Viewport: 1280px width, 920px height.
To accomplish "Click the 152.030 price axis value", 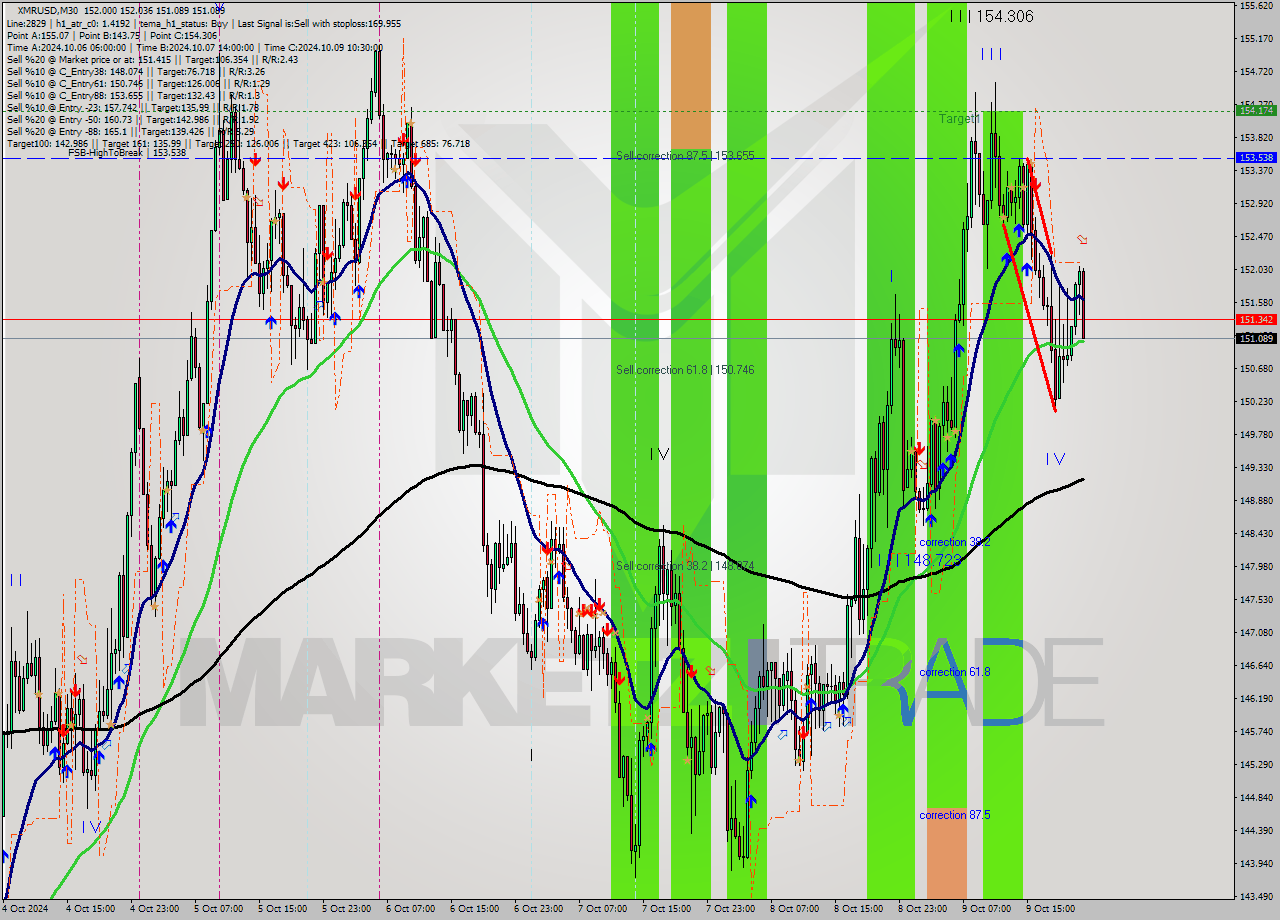I will point(1256,270).
